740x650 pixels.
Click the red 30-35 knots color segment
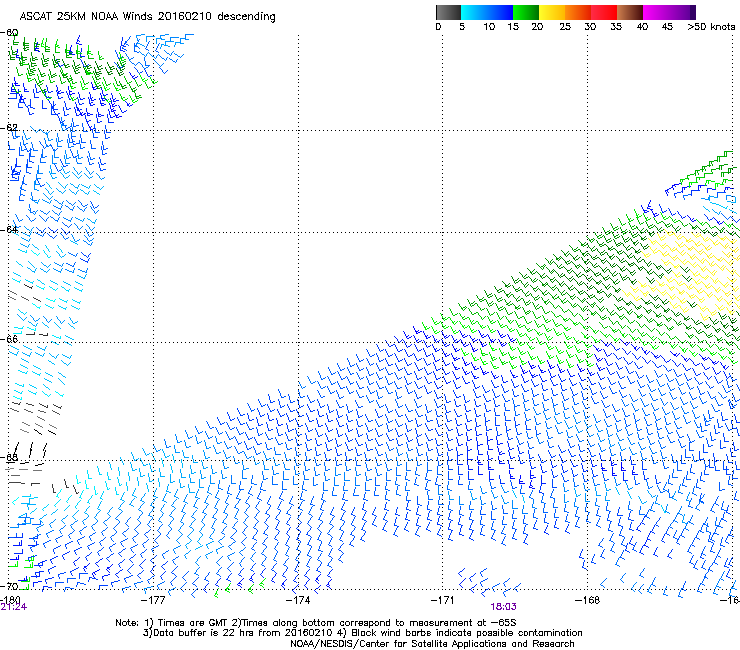tap(604, 12)
